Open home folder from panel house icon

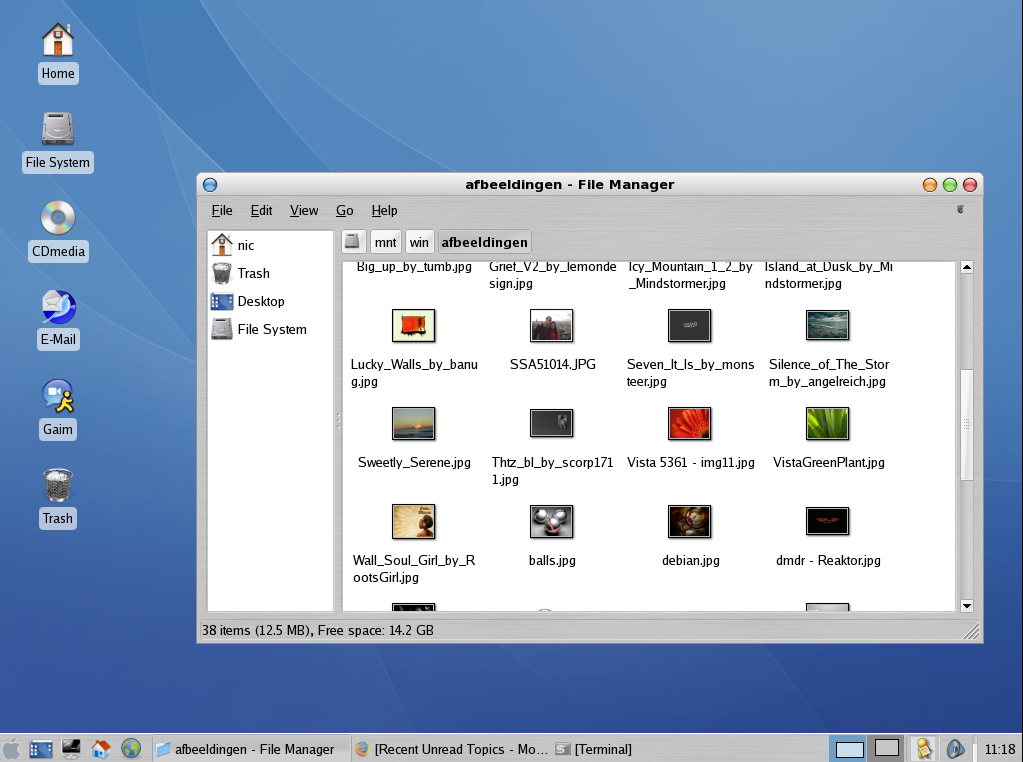pos(100,748)
